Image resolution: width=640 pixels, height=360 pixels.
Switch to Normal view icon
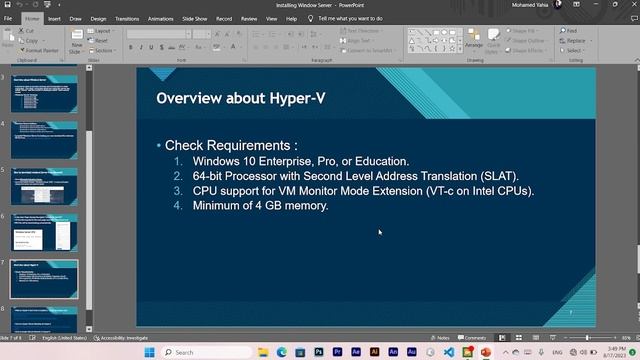(502, 338)
